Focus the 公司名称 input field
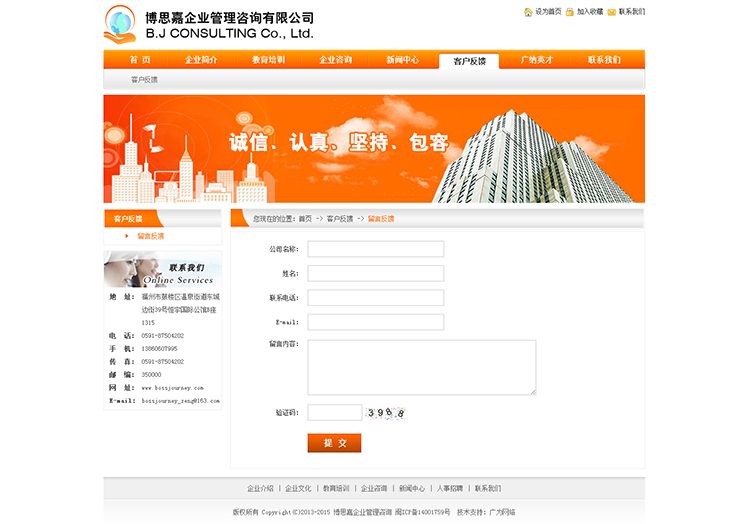The width and height of the screenshot is (748, 524). click(x=375, y=249)
